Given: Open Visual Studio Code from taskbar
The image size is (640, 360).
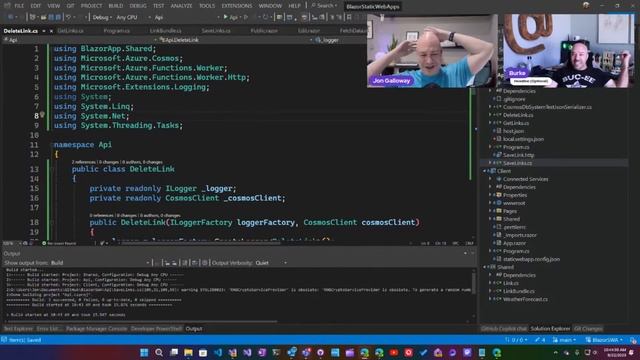Looking at the screenshot, I should (218, 353).
